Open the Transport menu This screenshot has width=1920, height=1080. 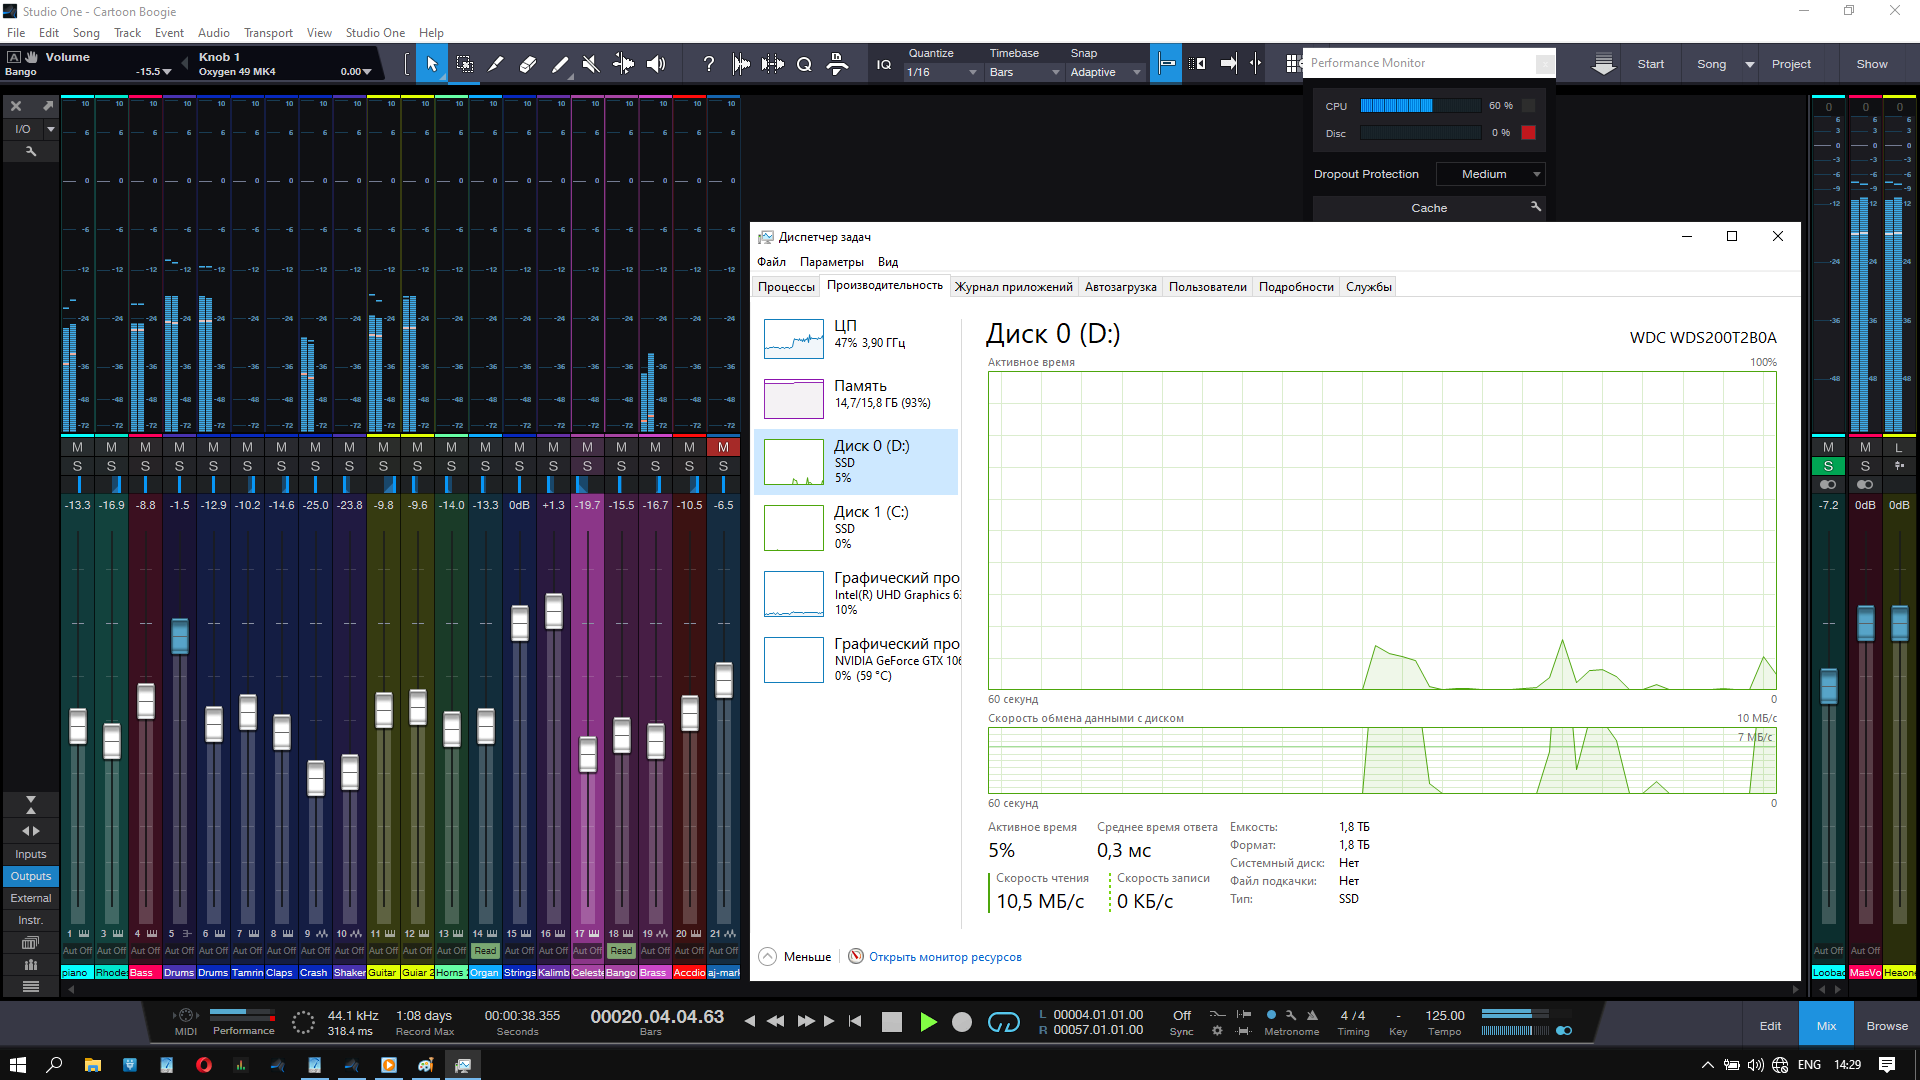268,33
